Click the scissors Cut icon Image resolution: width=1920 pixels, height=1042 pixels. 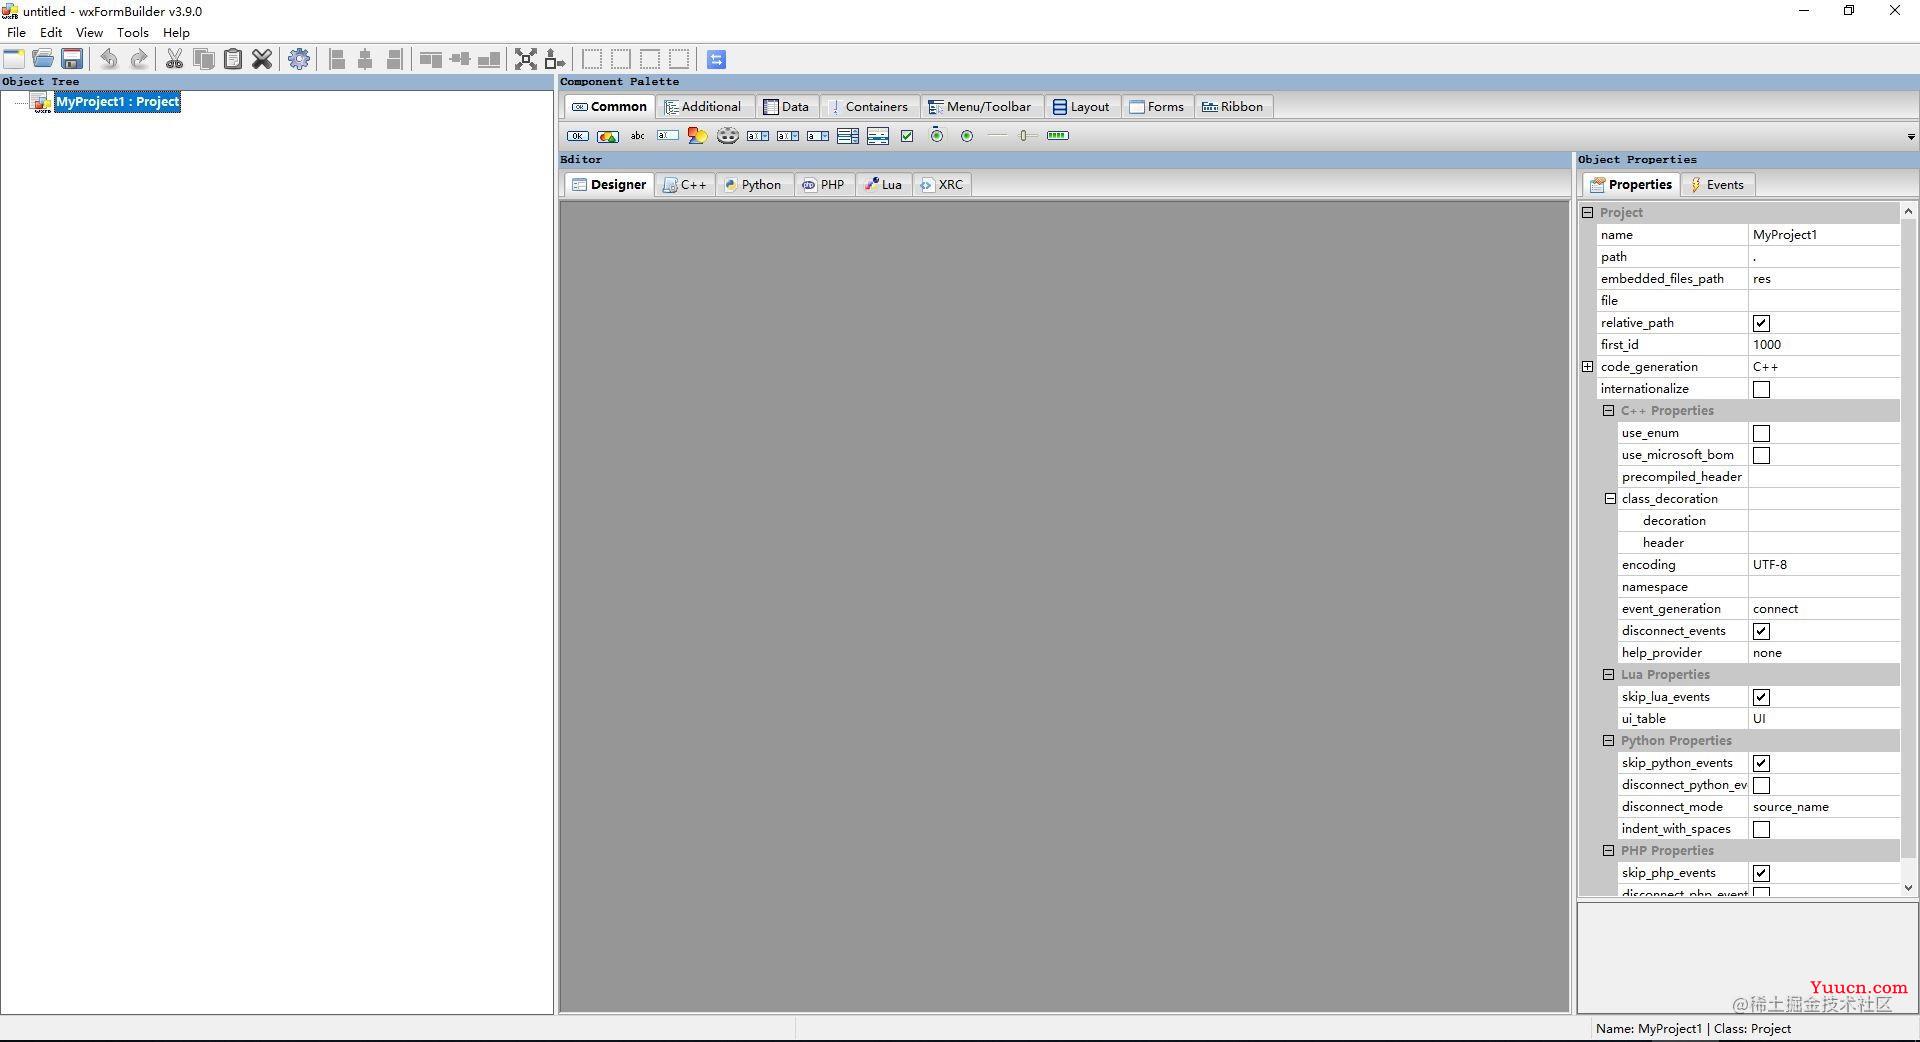pos(174,59)
